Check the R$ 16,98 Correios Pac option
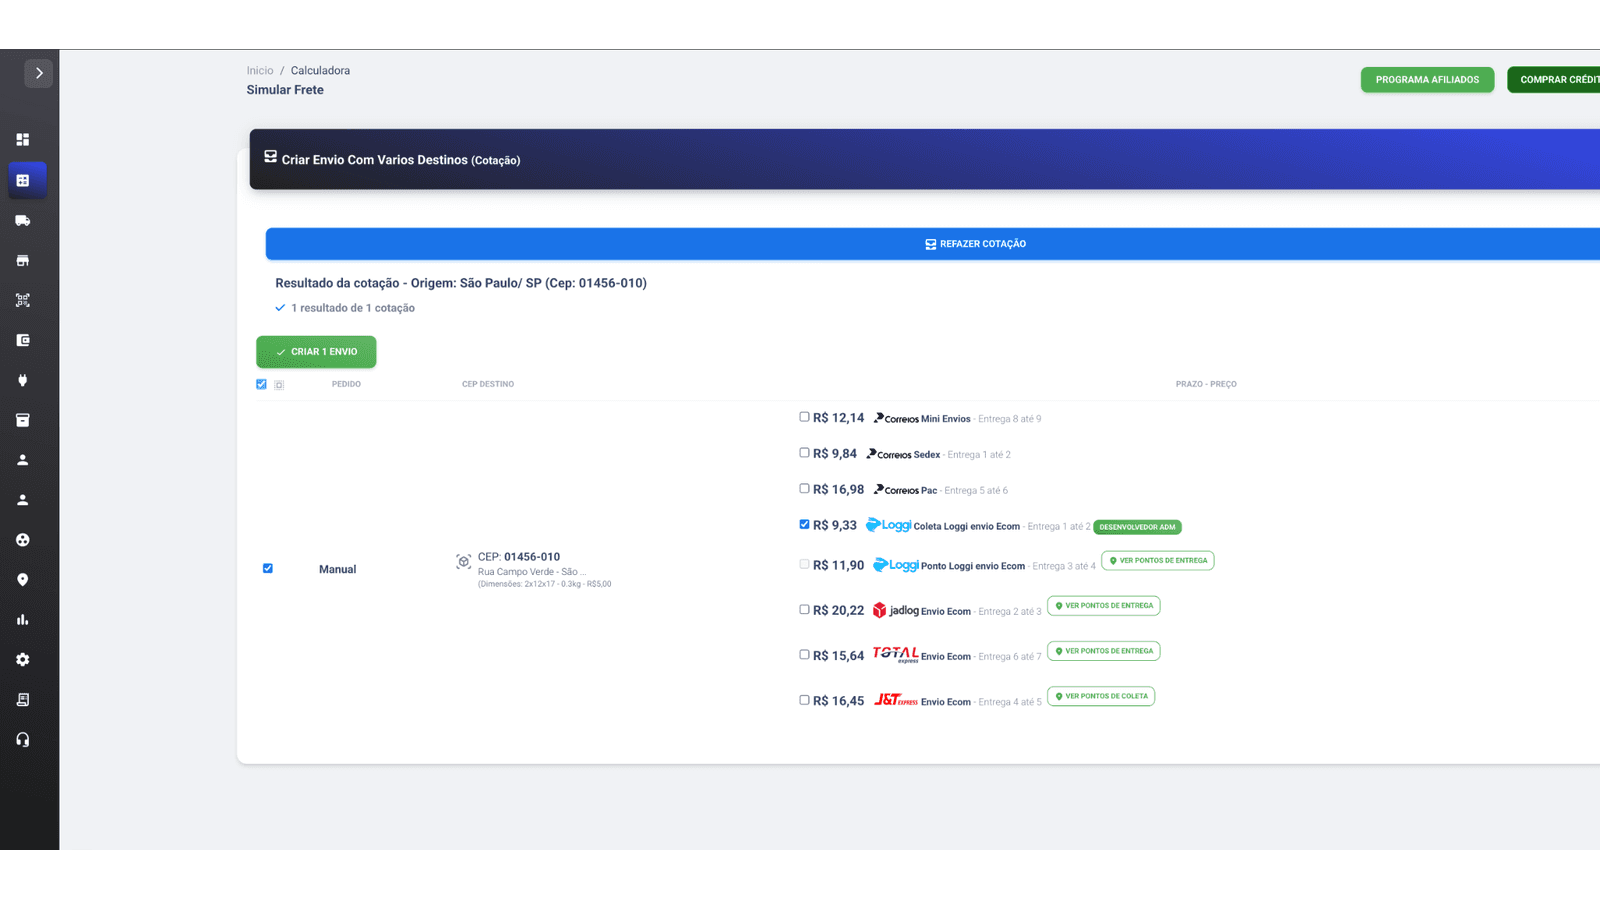Viewport: 1600px width, 900px height. tap(804, 489)
